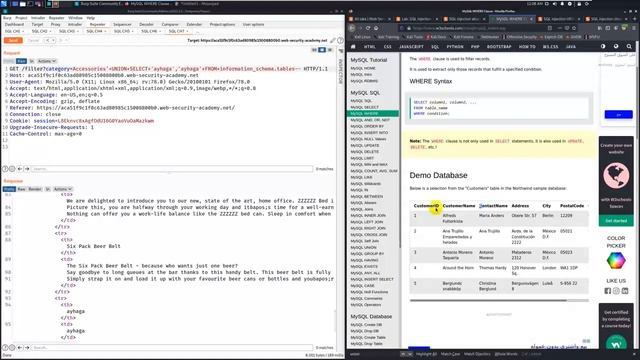The width and height of the screenshot is (640, 360).
Task: Click horizontal scrollbar under Customers table
Action: click(x=488, y=300)
